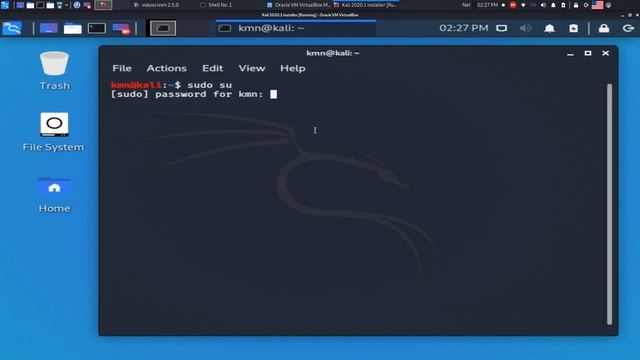The width and height of the screenshot is (640, 360).
Task: Open the screen recorder launcher with red dot
Action: [x=121, y=29]
